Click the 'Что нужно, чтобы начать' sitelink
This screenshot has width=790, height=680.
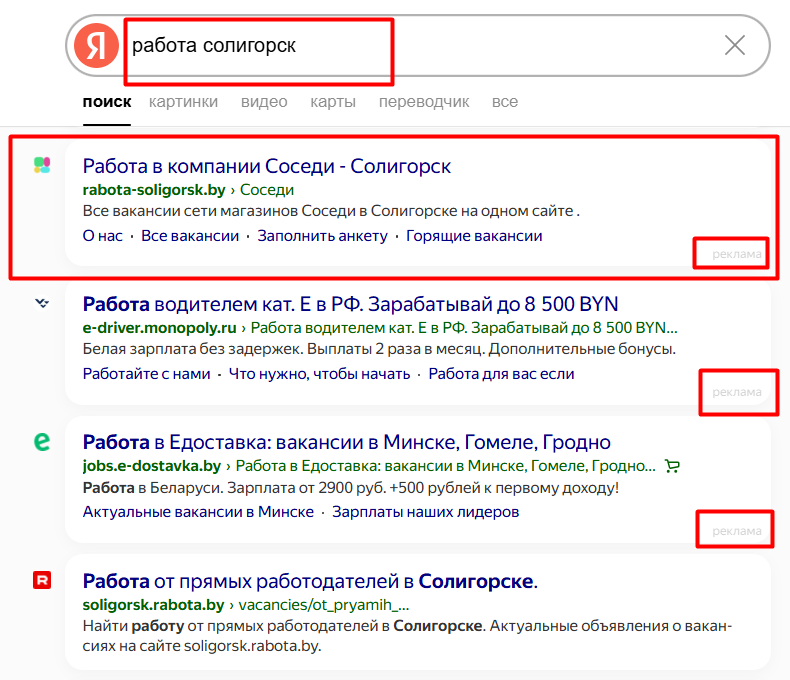tap(320, 374)
